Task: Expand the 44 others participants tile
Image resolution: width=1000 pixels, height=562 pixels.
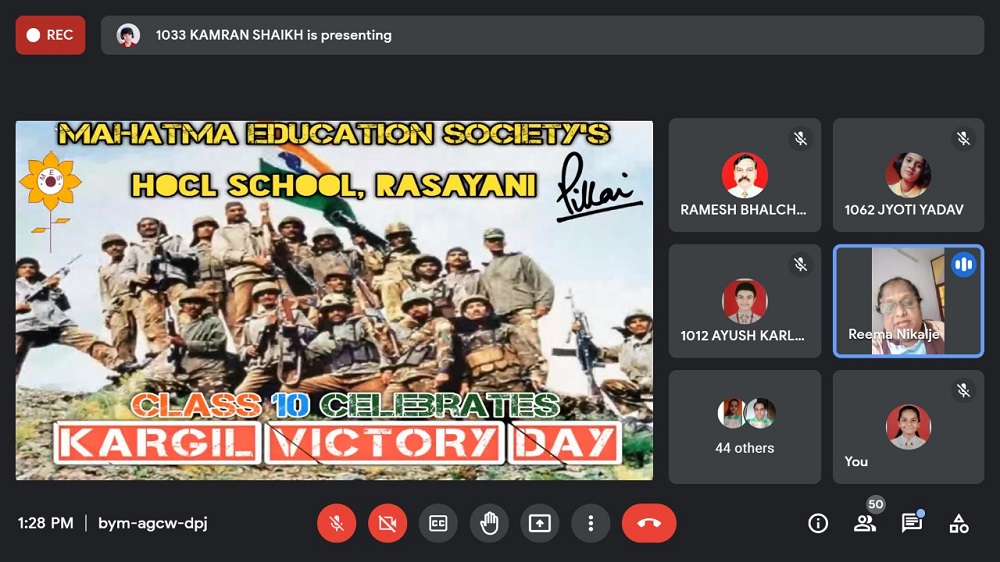Action: point(744,427)
